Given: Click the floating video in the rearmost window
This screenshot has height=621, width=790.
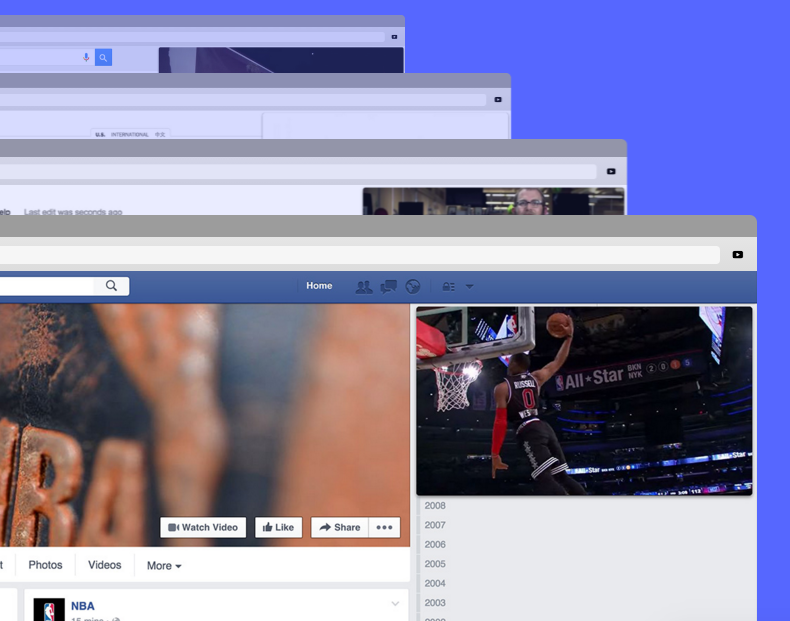Looking at the screenshot, I should tap(281, 60).
